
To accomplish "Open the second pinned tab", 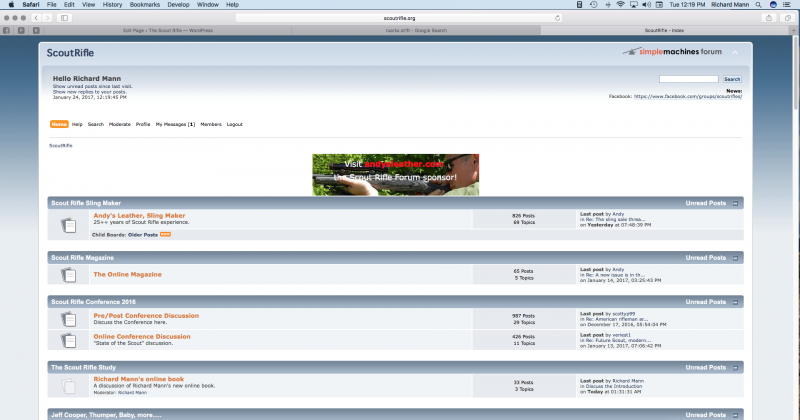I will coord(21,31).
